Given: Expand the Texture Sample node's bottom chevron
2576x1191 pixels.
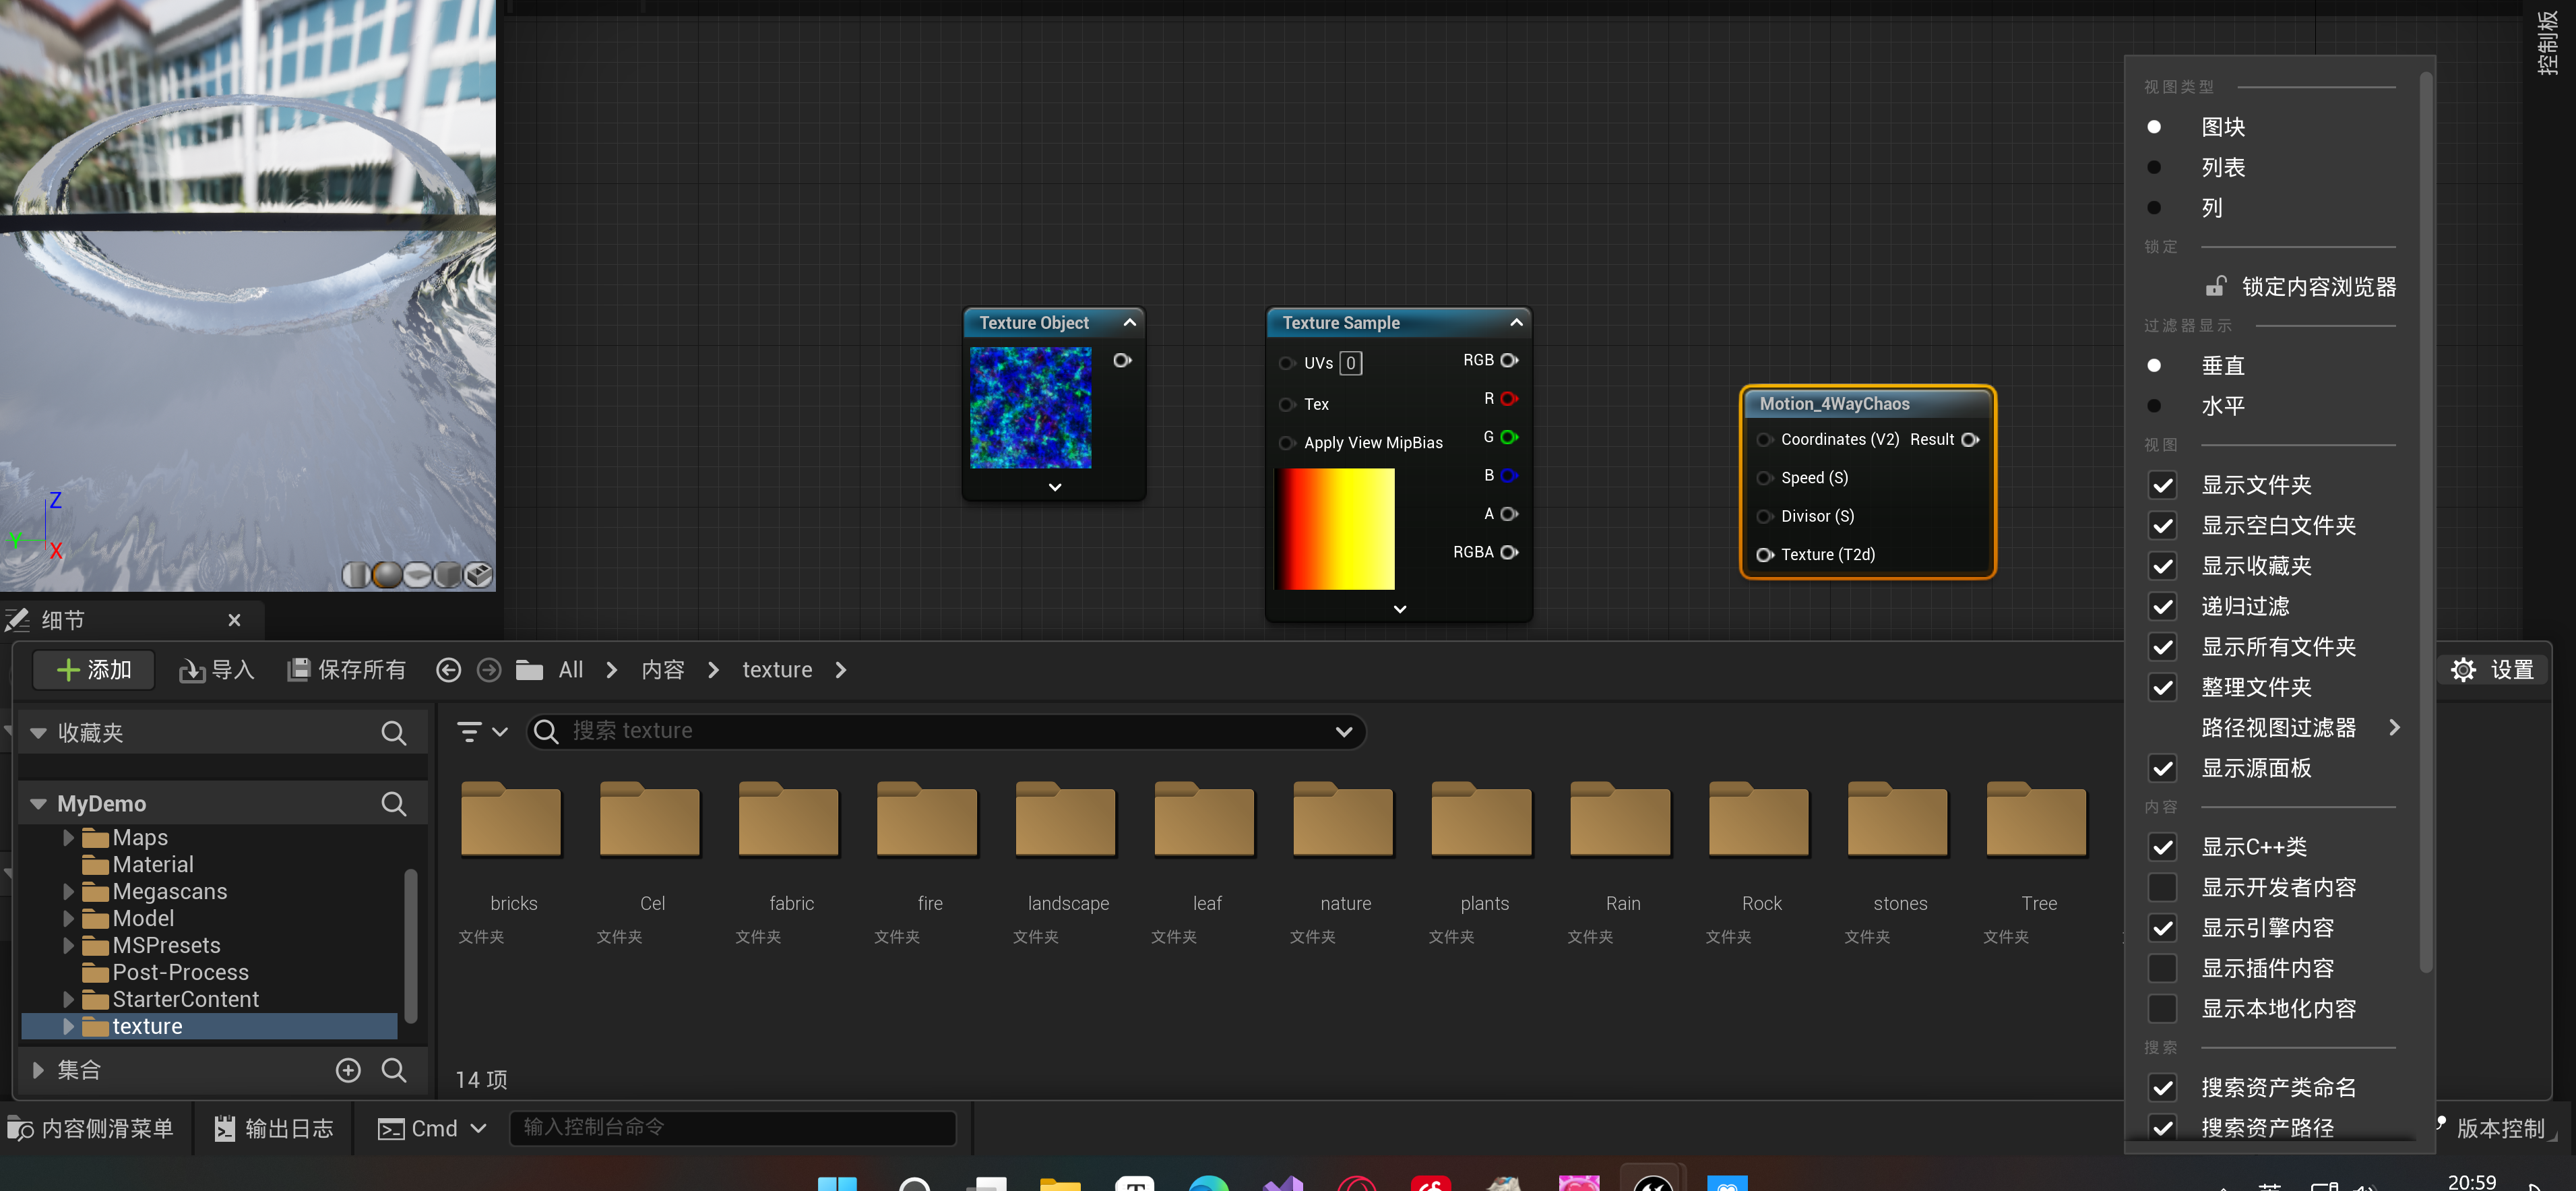Looking at the screenshot, I should tap(1400, 609).
